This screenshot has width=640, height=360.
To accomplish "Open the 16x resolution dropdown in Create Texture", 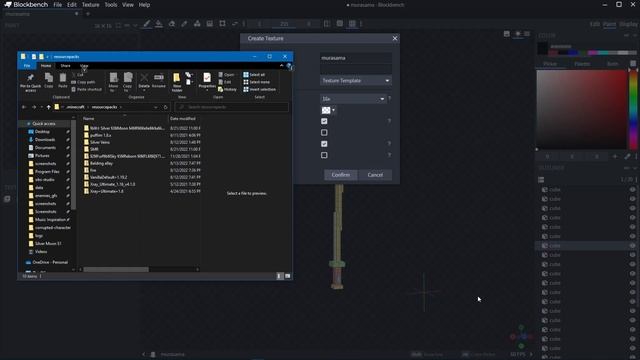I will 353,99.
